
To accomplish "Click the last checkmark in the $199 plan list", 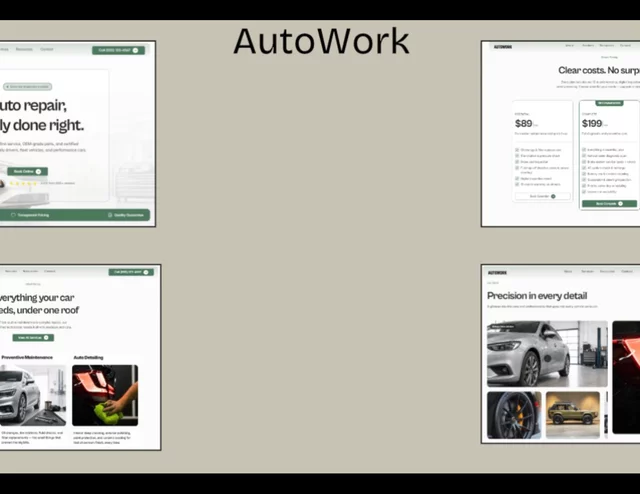I will point(584,191).
